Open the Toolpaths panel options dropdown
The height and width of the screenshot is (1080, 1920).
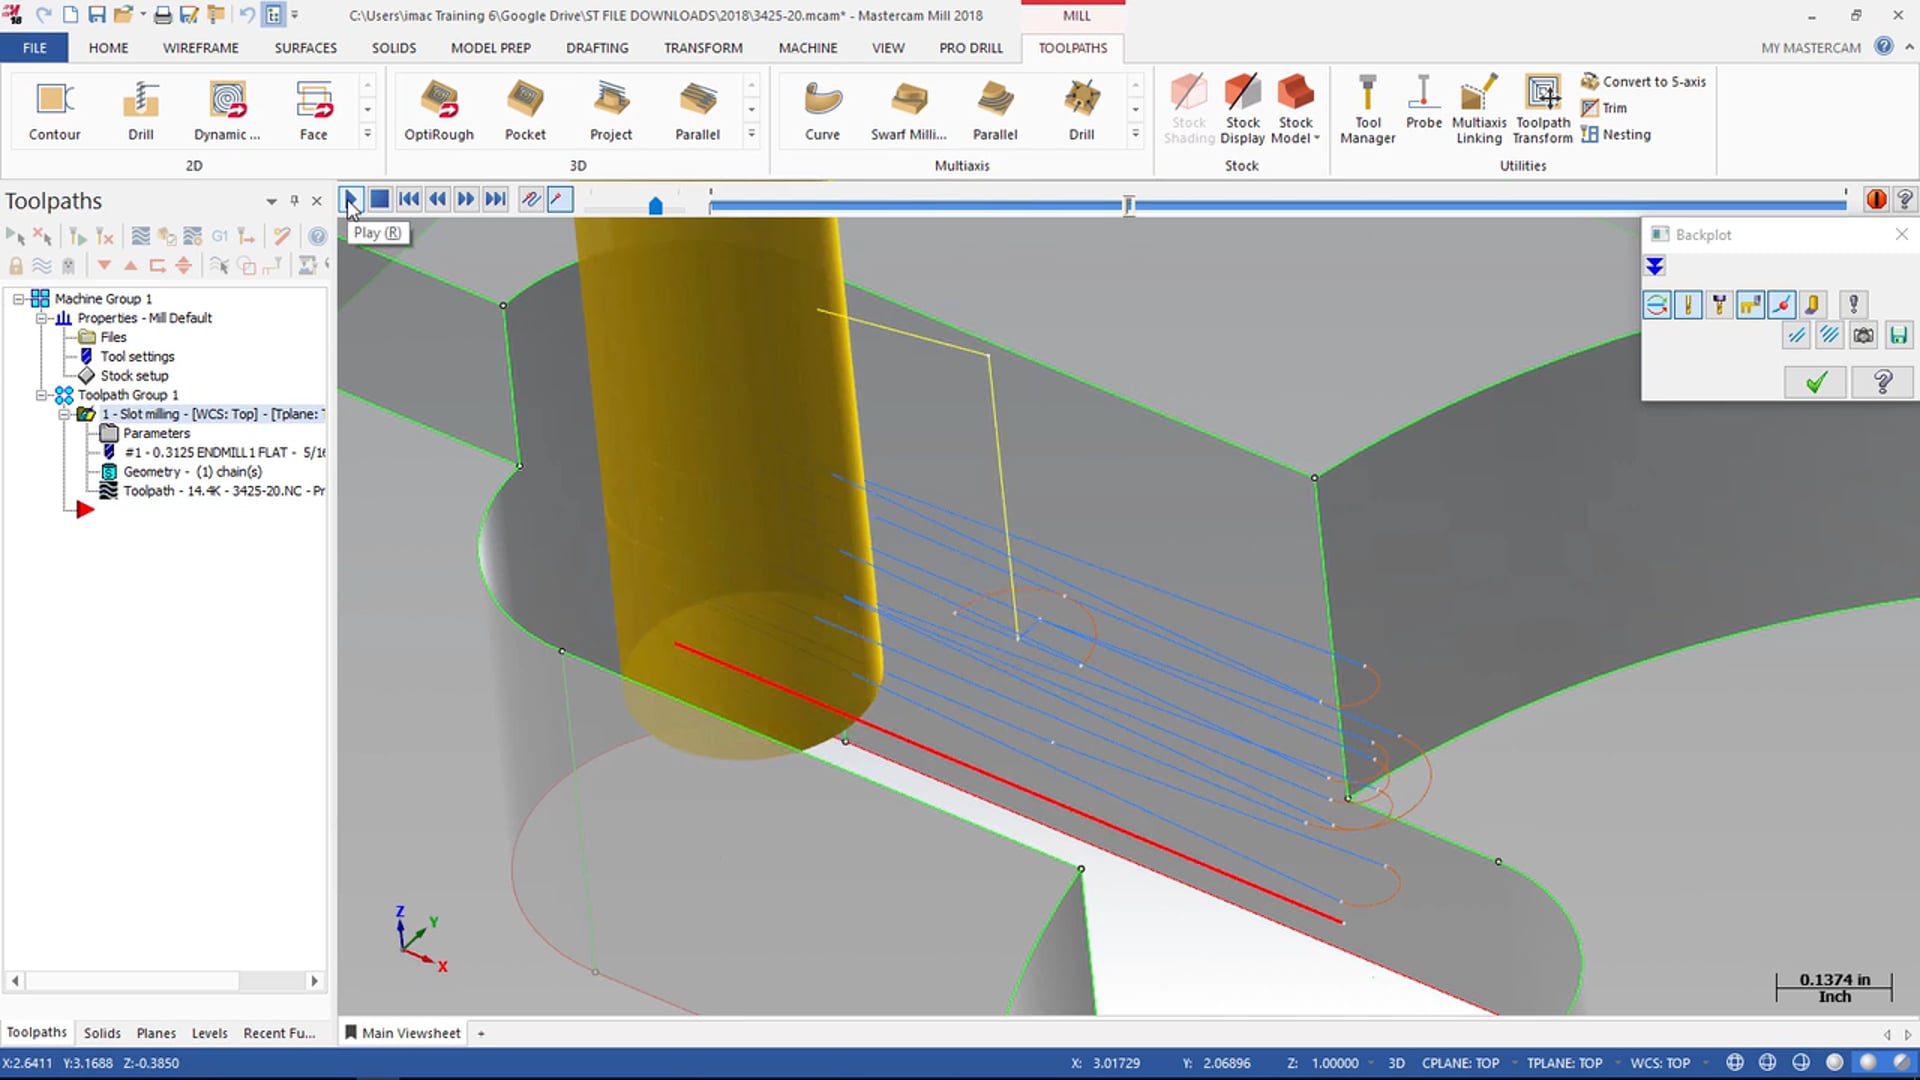(271, 201)
